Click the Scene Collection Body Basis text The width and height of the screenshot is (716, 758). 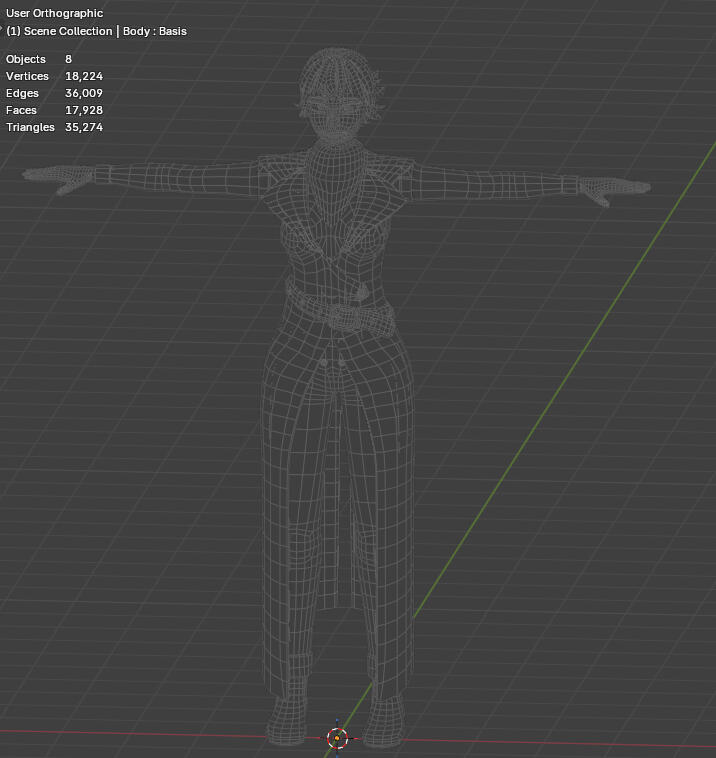[96, 31]
